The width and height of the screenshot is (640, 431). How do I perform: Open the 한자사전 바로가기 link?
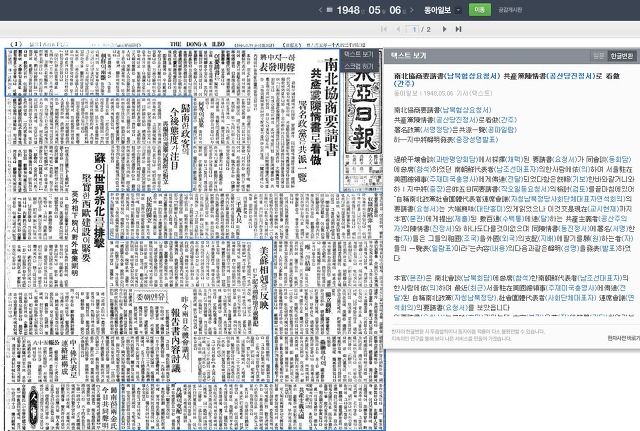click(624, 338)
